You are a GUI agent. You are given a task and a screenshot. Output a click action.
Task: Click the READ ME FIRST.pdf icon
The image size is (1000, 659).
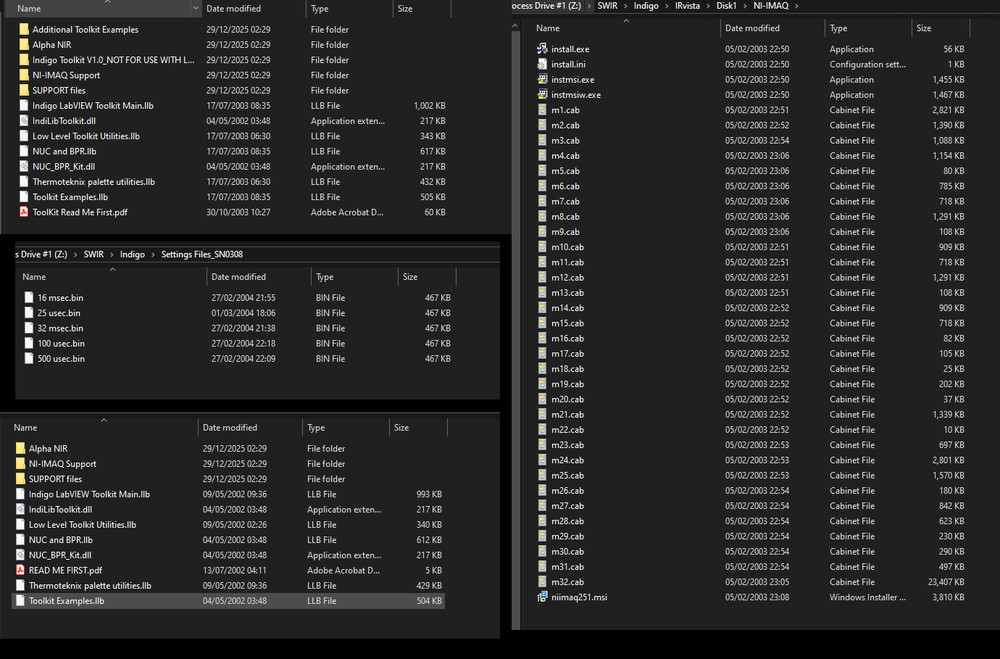click(x=20, y=570)
